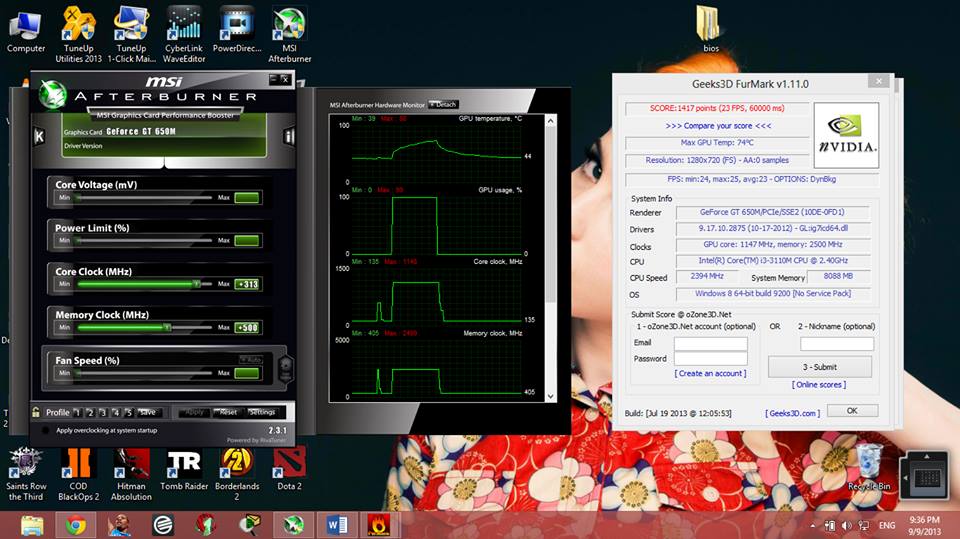The height and width of the screenshot is (539, 960).
Task: Open the Recycle Bin
Action: coord(869,468)
